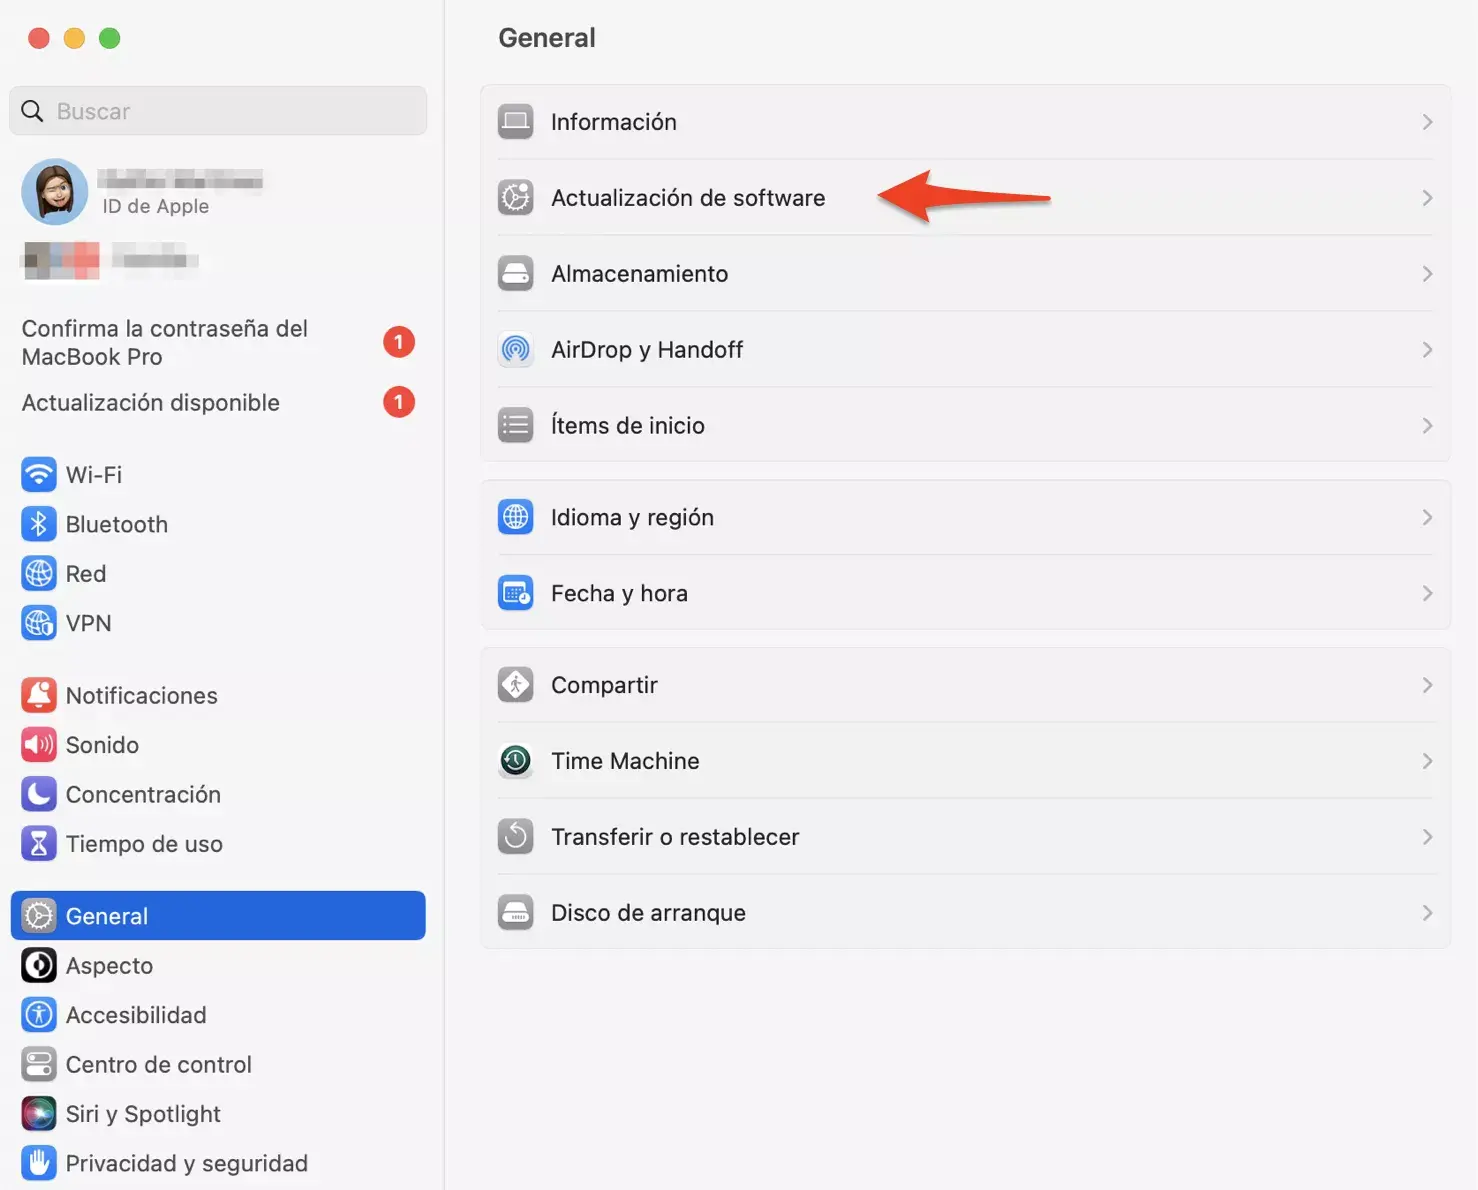This screenshot has width=1478, height=1190.
Task: Expand Información row chevron
Action: tap(1427, 122)
